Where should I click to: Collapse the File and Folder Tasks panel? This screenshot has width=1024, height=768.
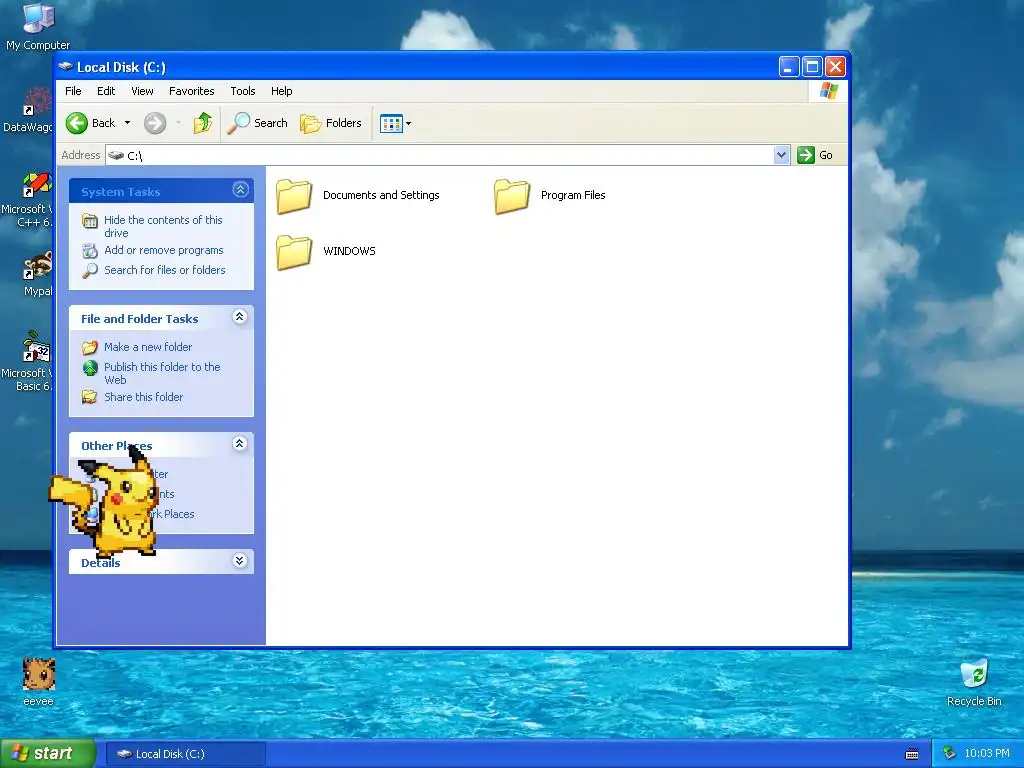click(240, 317)
